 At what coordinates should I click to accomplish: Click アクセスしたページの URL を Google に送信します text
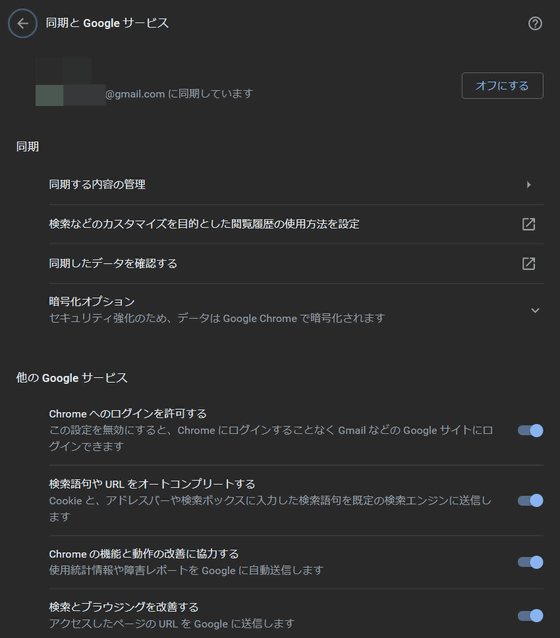pos(171,624)
